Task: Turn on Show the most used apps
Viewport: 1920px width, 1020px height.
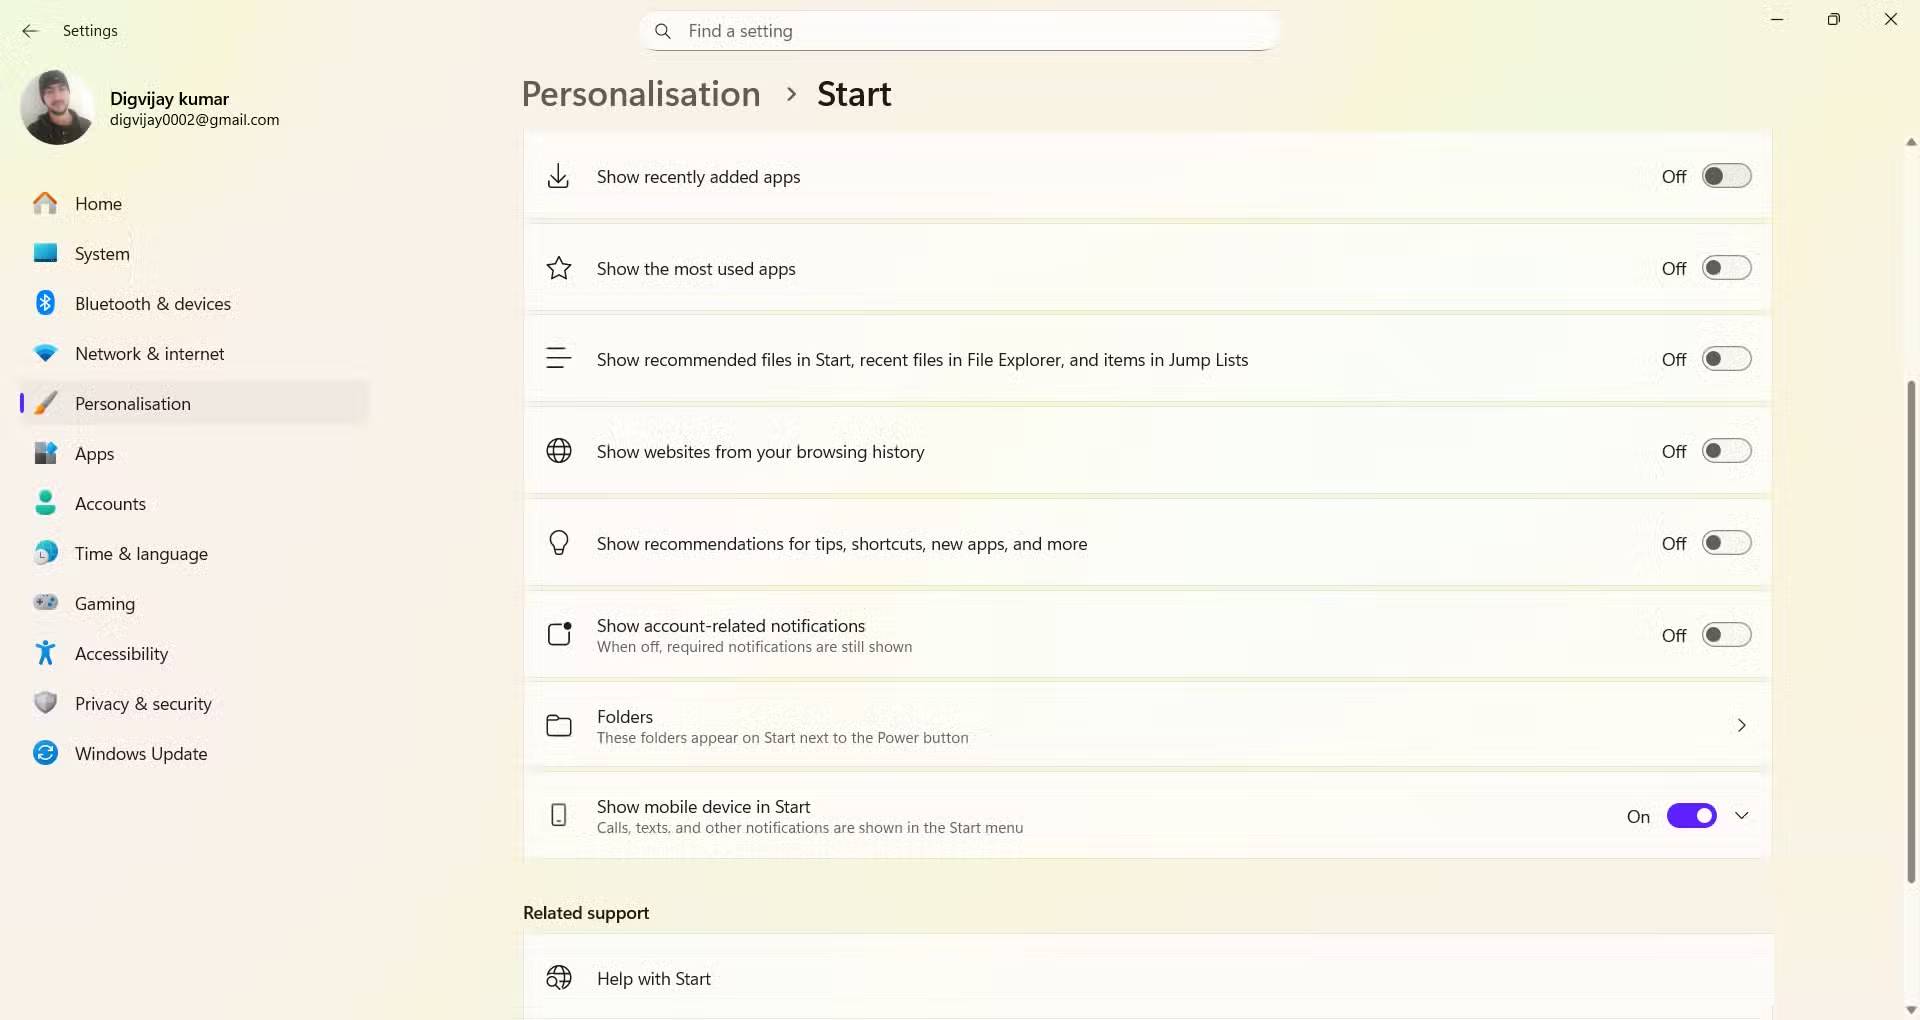Action: (1726, 268)
